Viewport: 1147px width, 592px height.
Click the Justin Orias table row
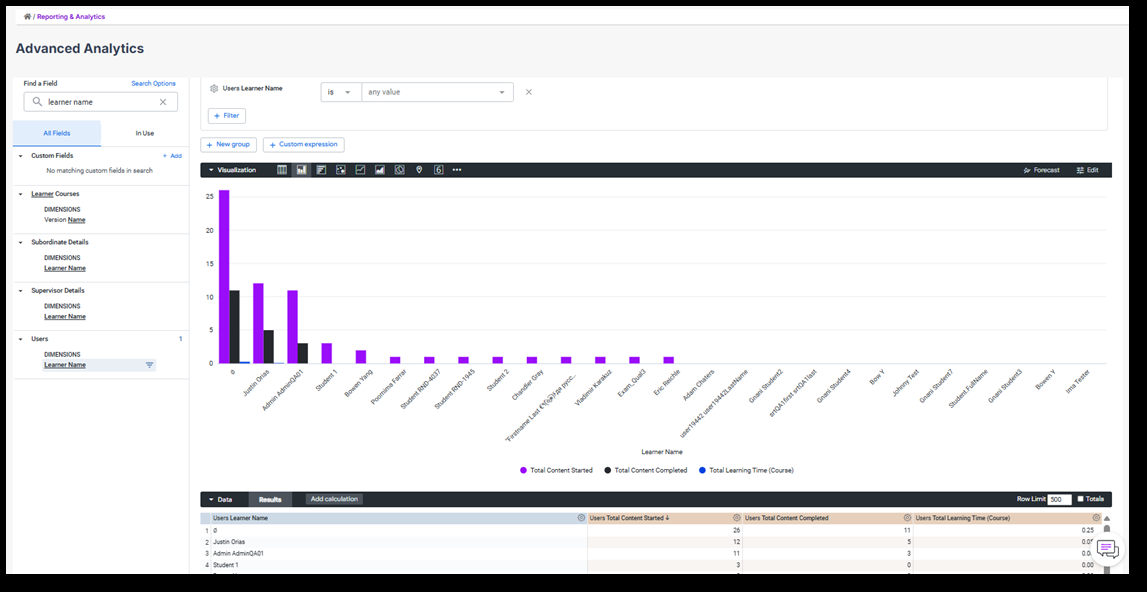(651, 542)
